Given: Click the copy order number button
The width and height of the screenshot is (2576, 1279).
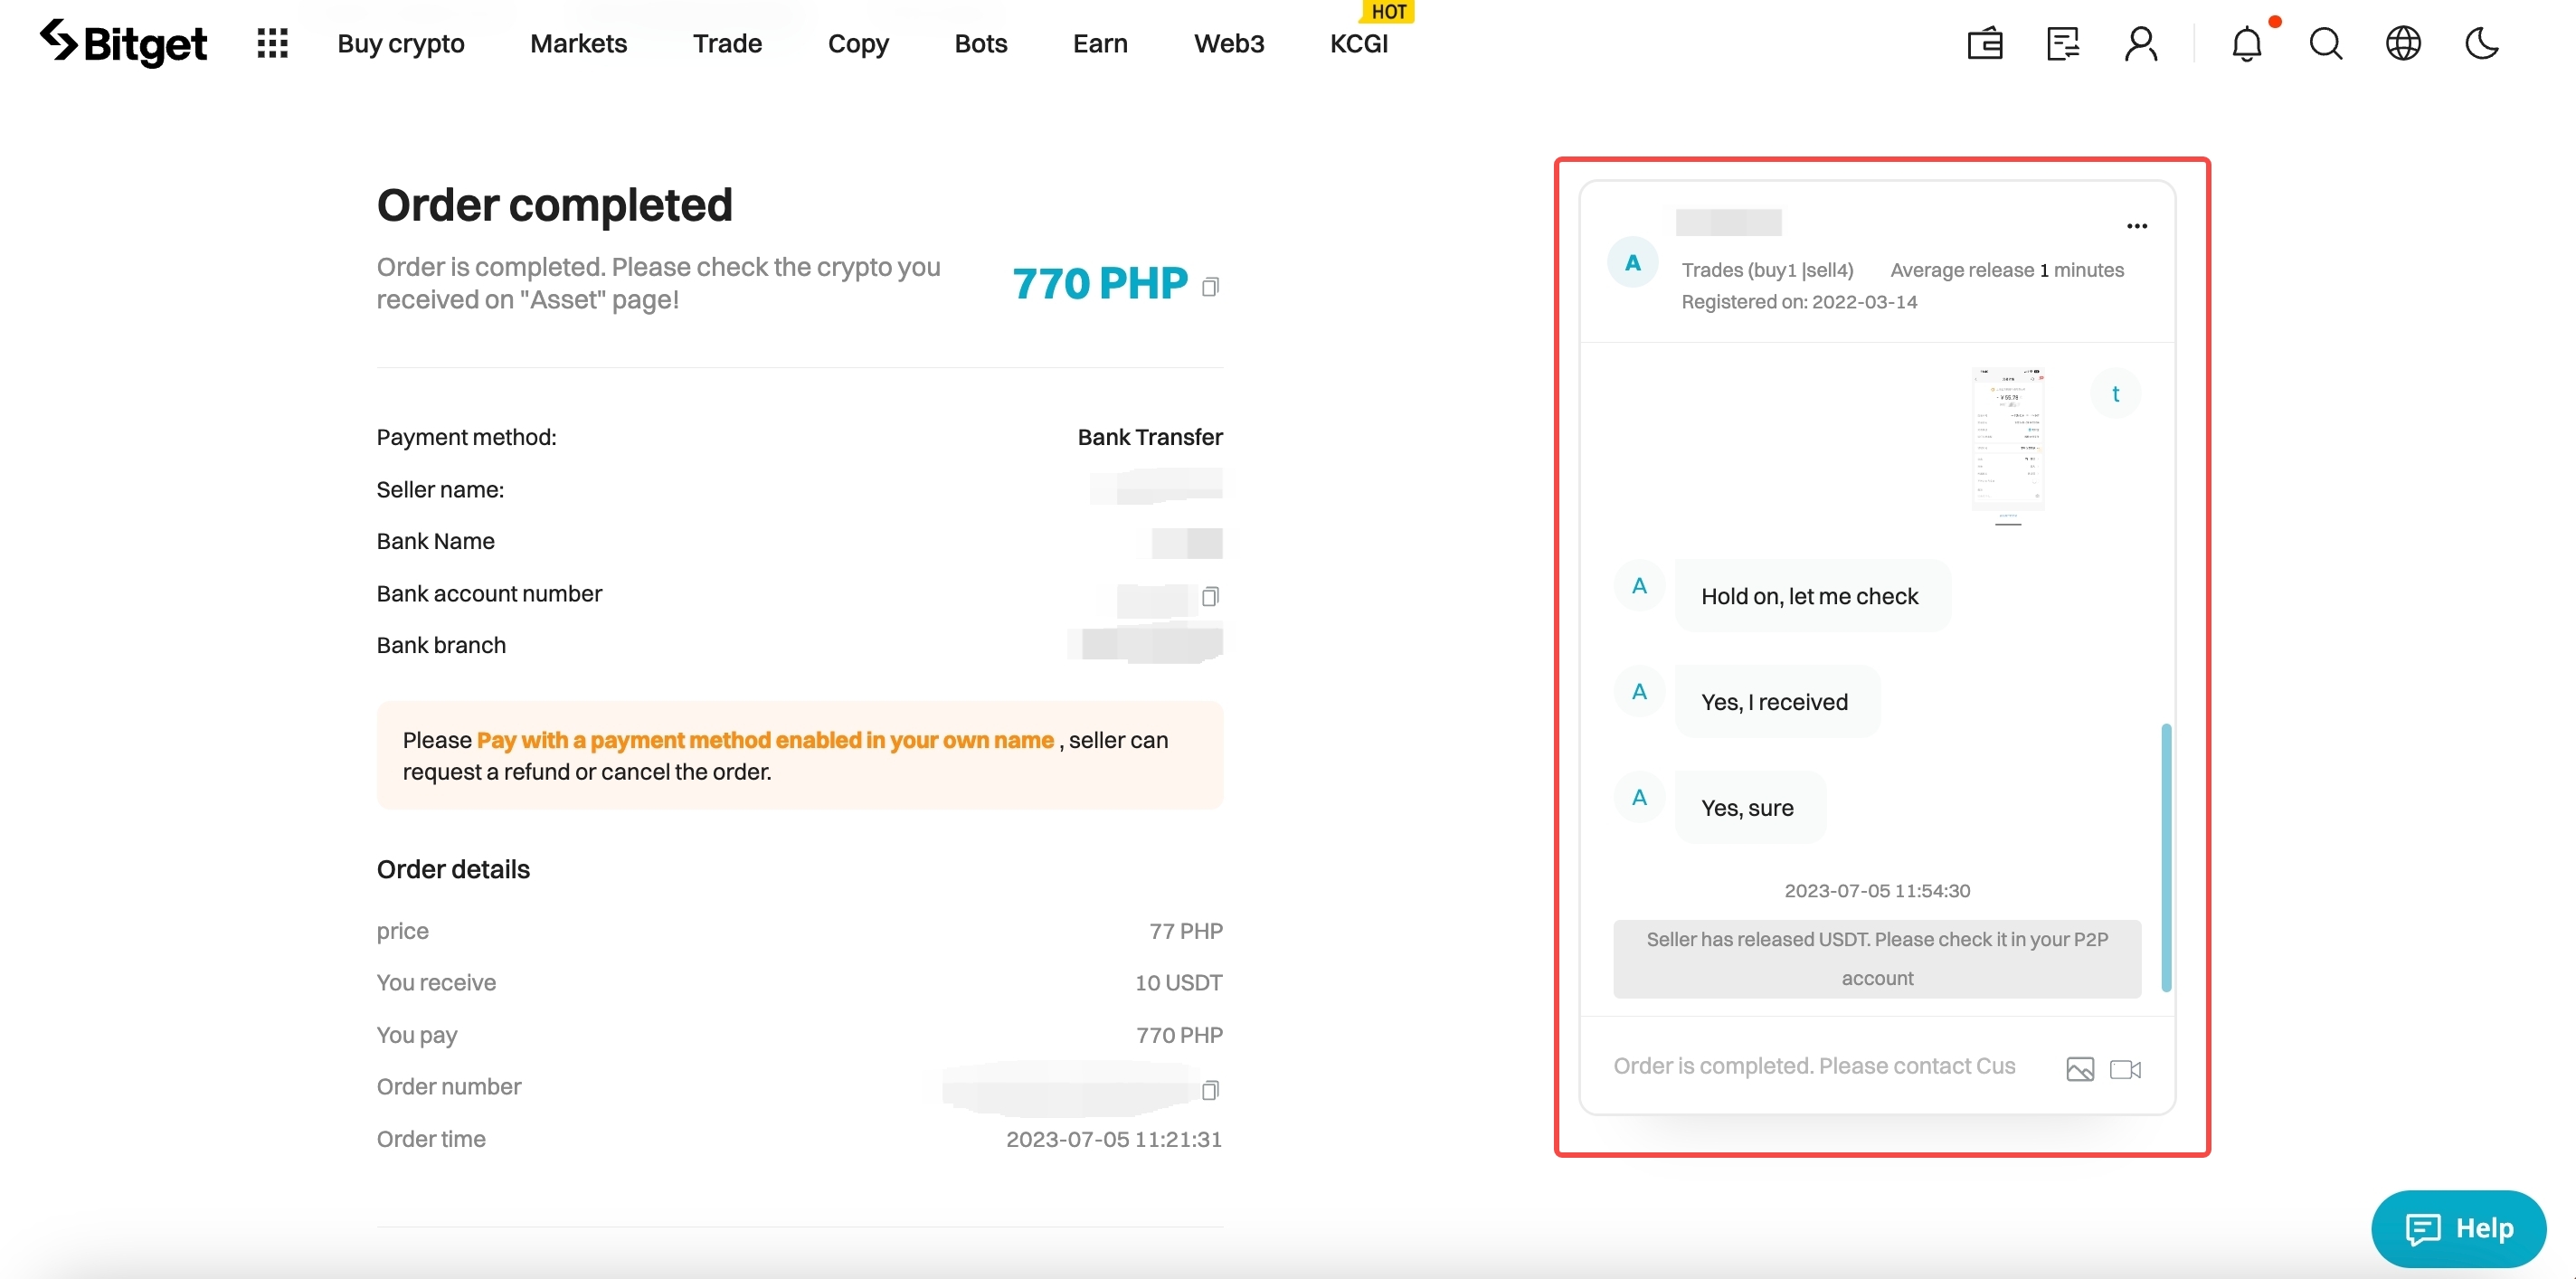Looking at the screenshot, I should (x=1211, y=1085).
